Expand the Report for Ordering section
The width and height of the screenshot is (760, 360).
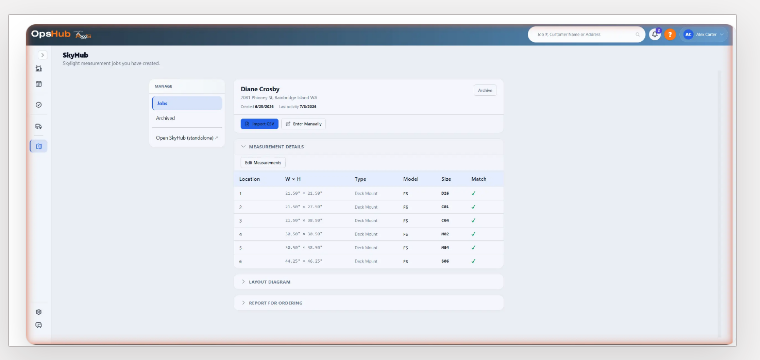point(369,303)
